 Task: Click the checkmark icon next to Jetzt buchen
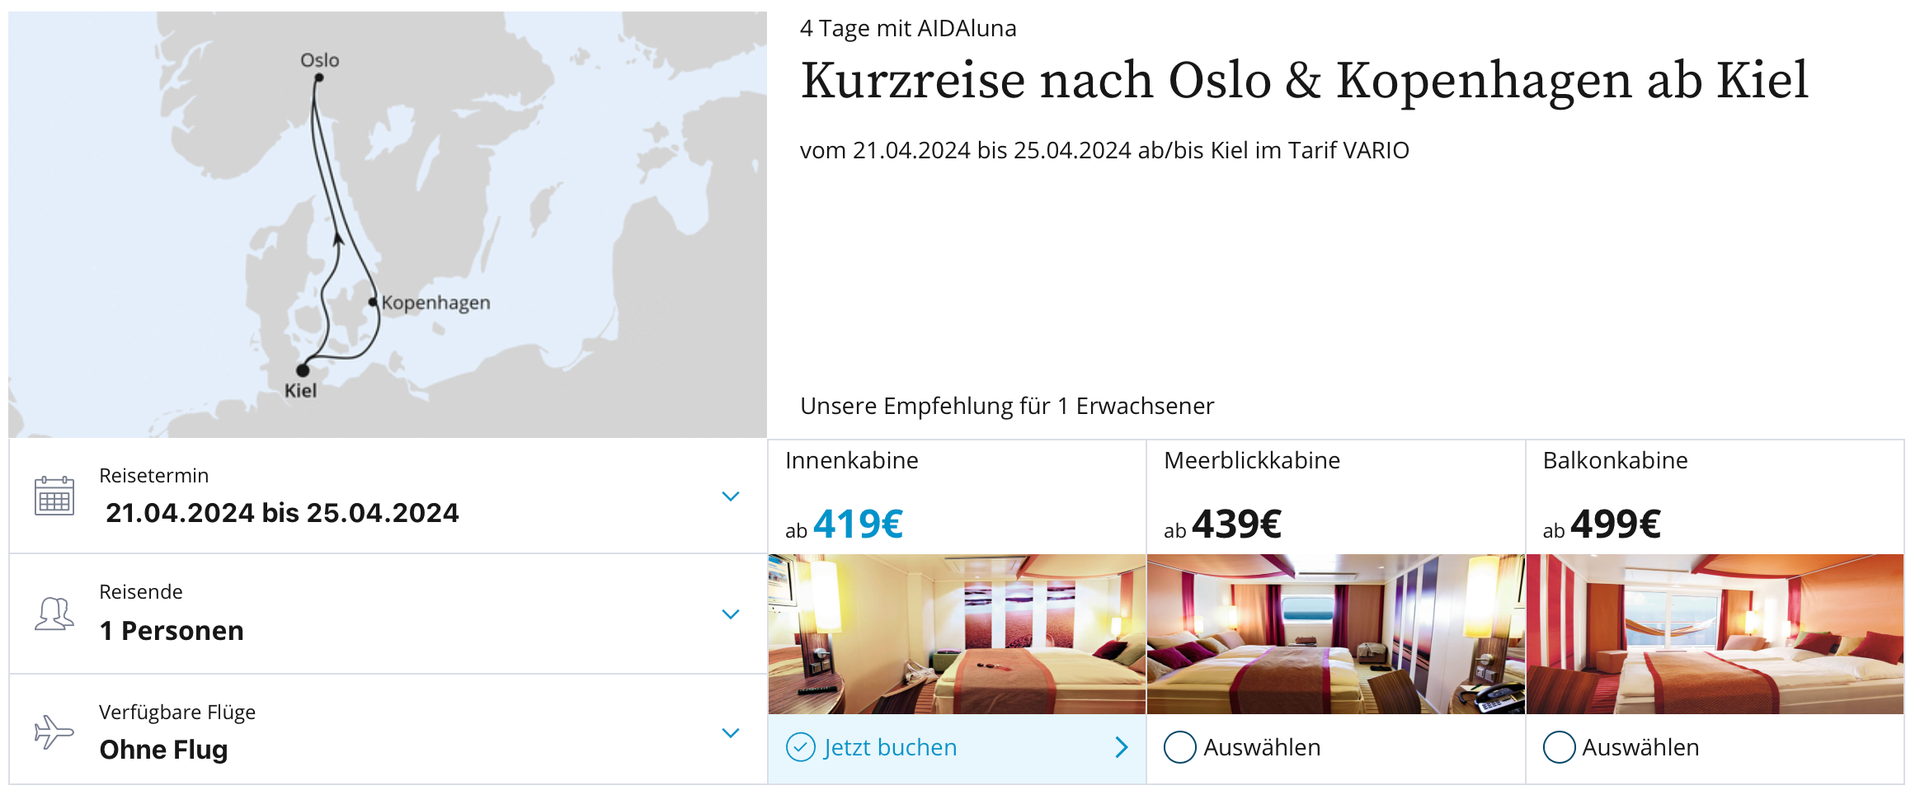tap(801, 747)
